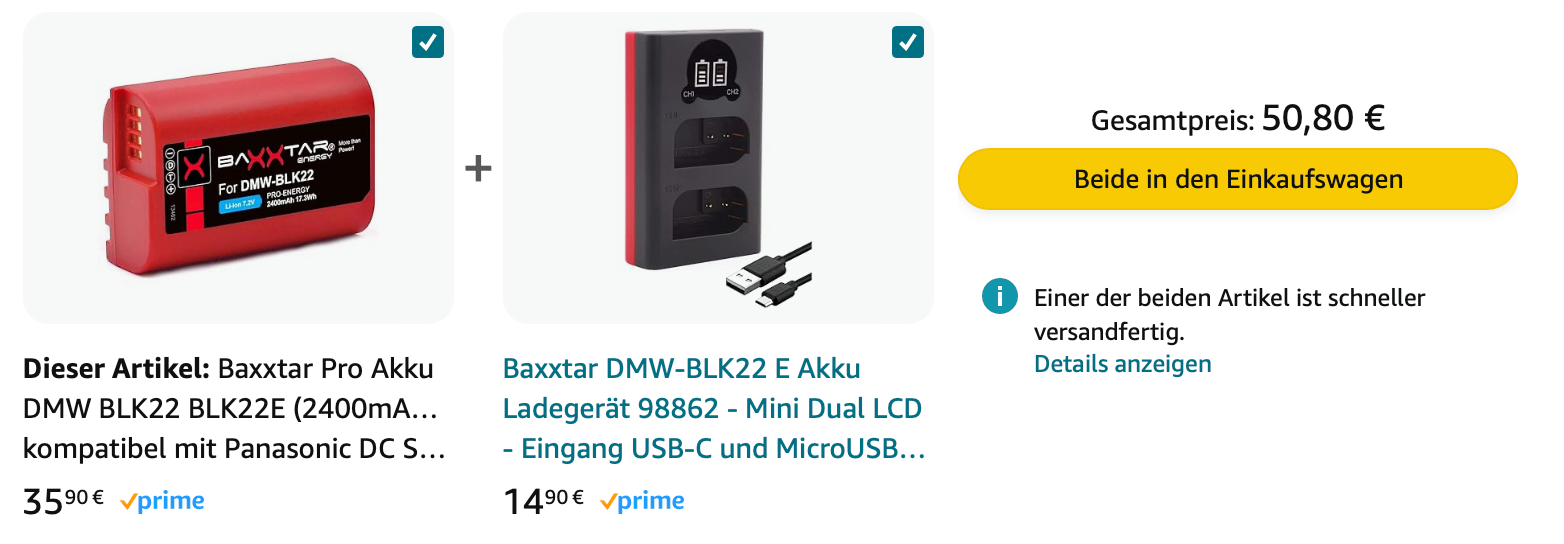
Task: Click the Dieser Artikel Baxxtar Pro Akku title
Action: point(234,408)
